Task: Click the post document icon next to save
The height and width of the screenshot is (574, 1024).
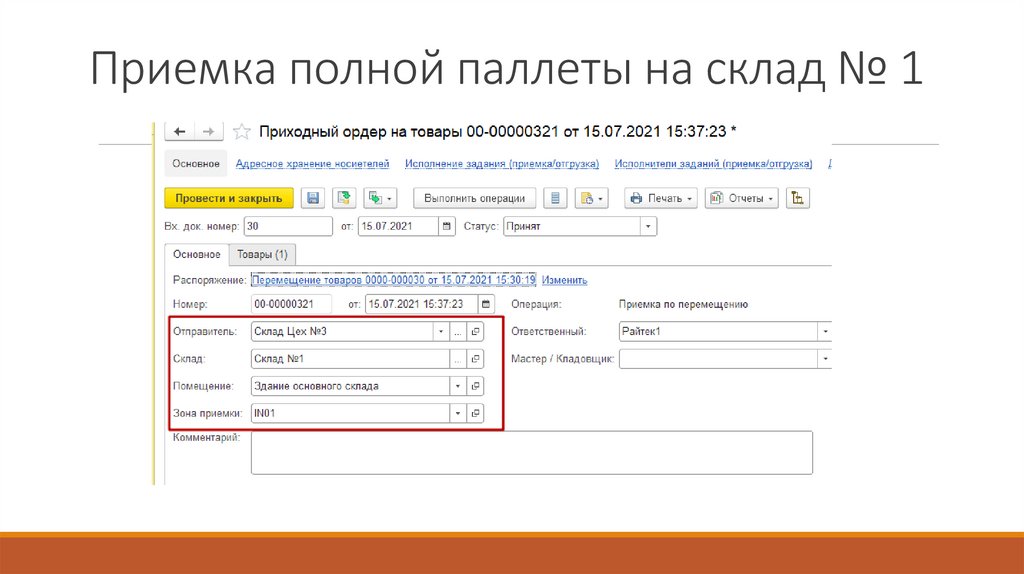Action: pyautogui.click(x=344, y=198)
